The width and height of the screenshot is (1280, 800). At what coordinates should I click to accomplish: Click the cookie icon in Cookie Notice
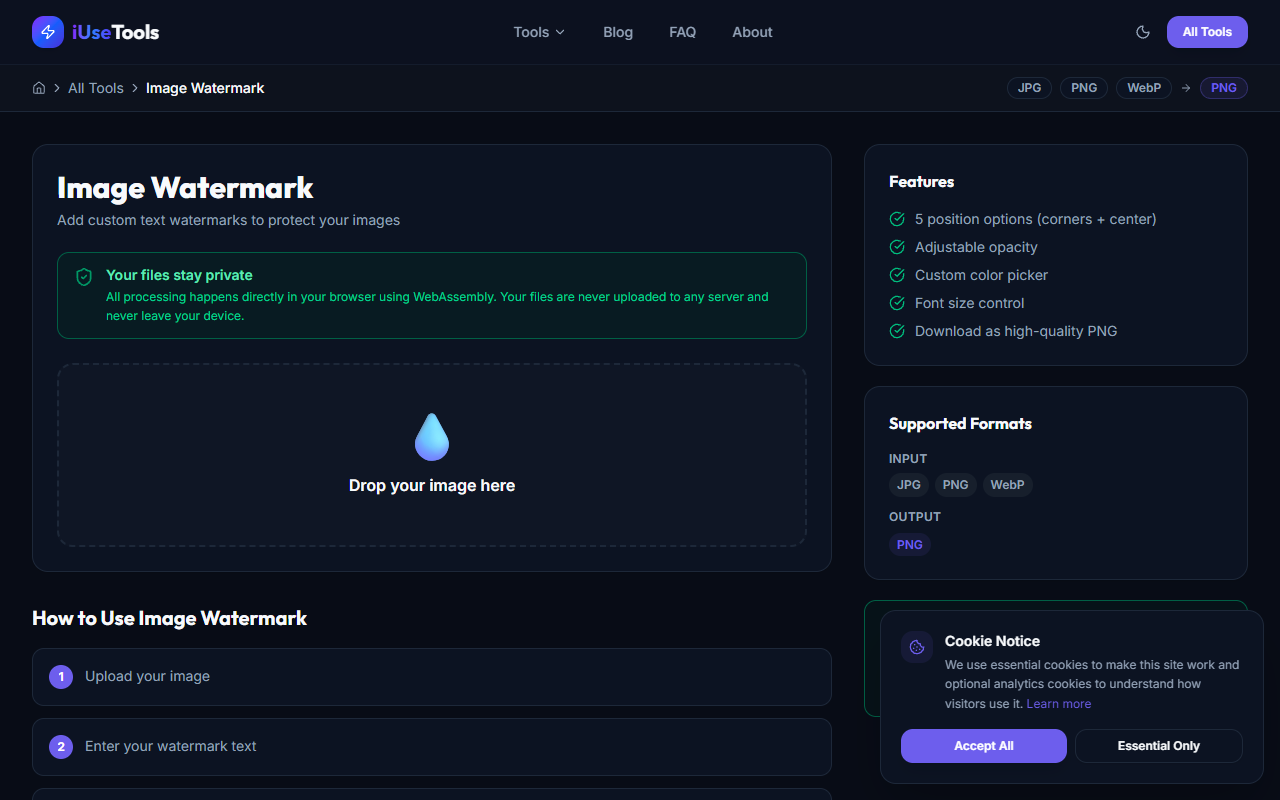pos(916,646)
